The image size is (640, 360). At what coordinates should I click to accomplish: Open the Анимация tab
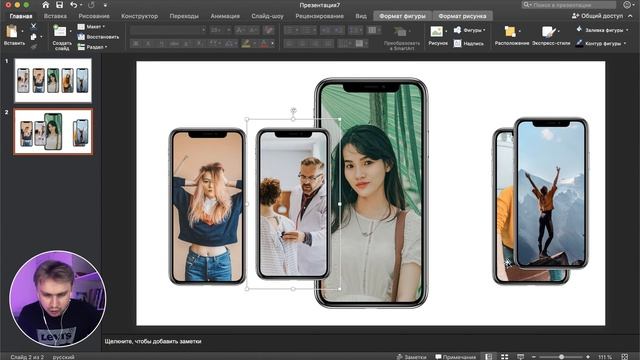[x=225, y=16]
